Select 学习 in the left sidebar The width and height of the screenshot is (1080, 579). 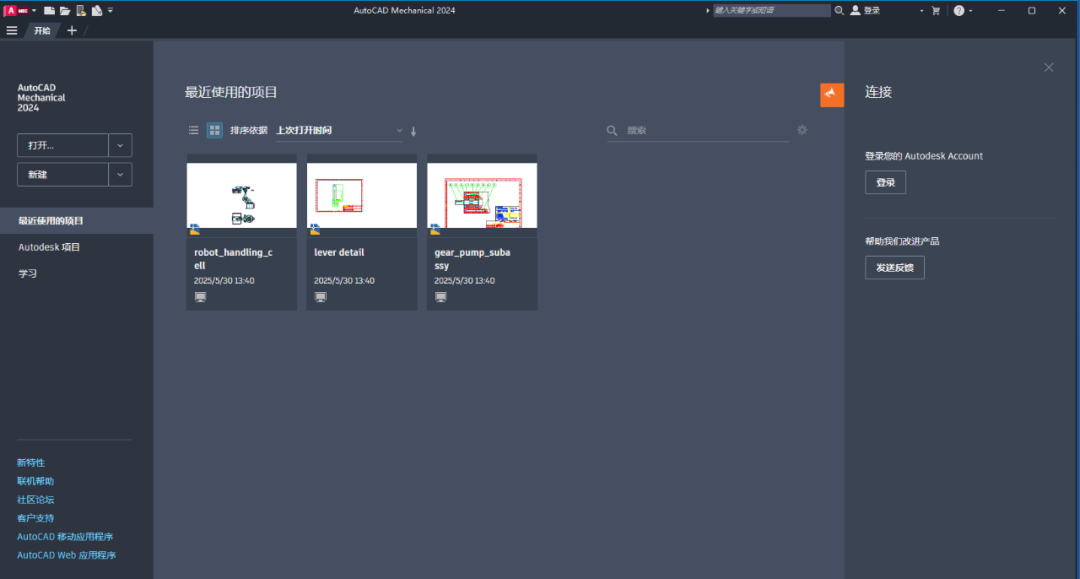(x=28, y=273)
